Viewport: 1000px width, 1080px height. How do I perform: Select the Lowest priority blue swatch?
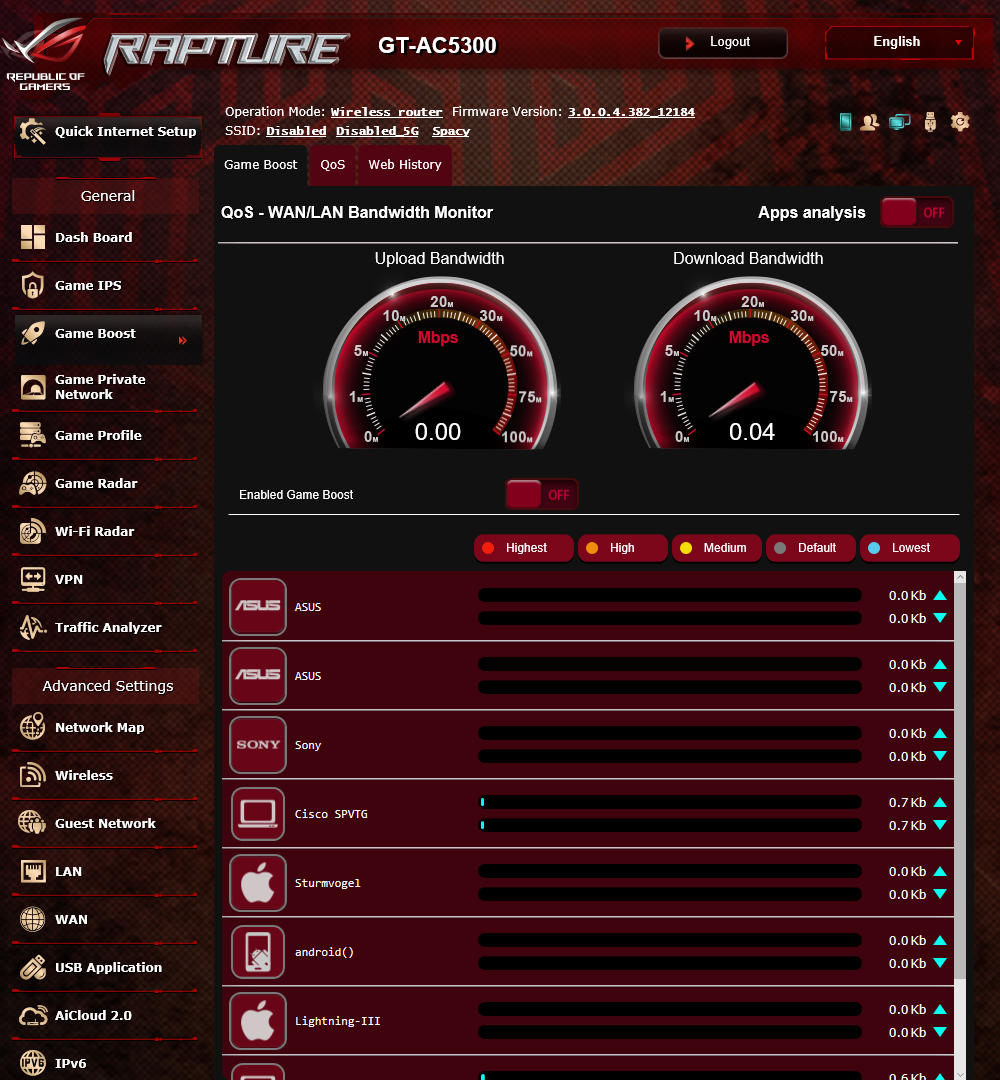(874, 548)
